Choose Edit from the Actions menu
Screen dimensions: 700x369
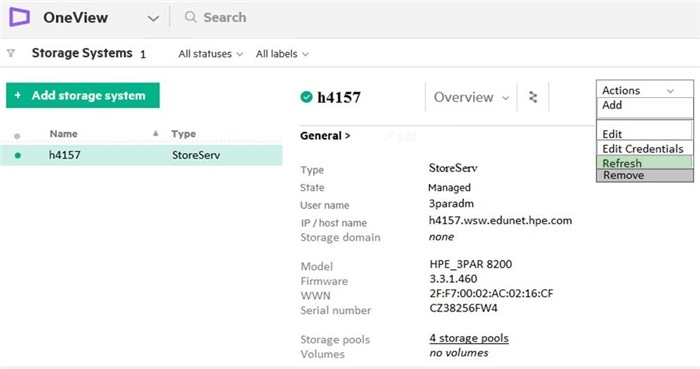[645, 133]
